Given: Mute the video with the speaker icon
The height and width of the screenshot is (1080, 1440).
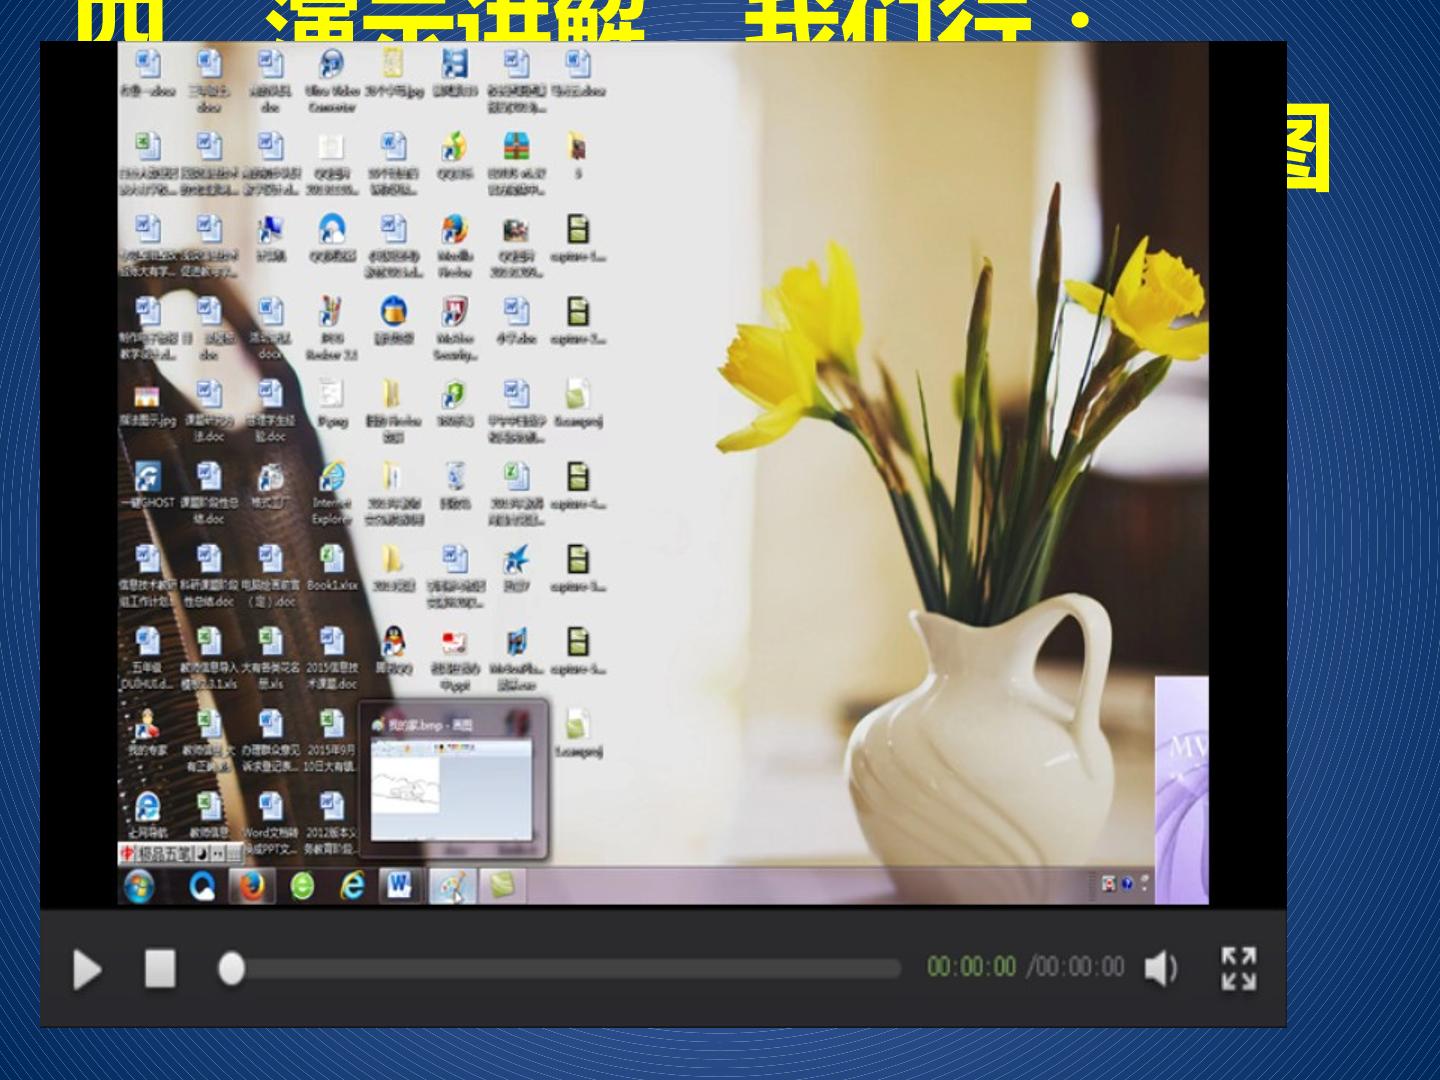Looking at the screenshot, I should 1161,968.
